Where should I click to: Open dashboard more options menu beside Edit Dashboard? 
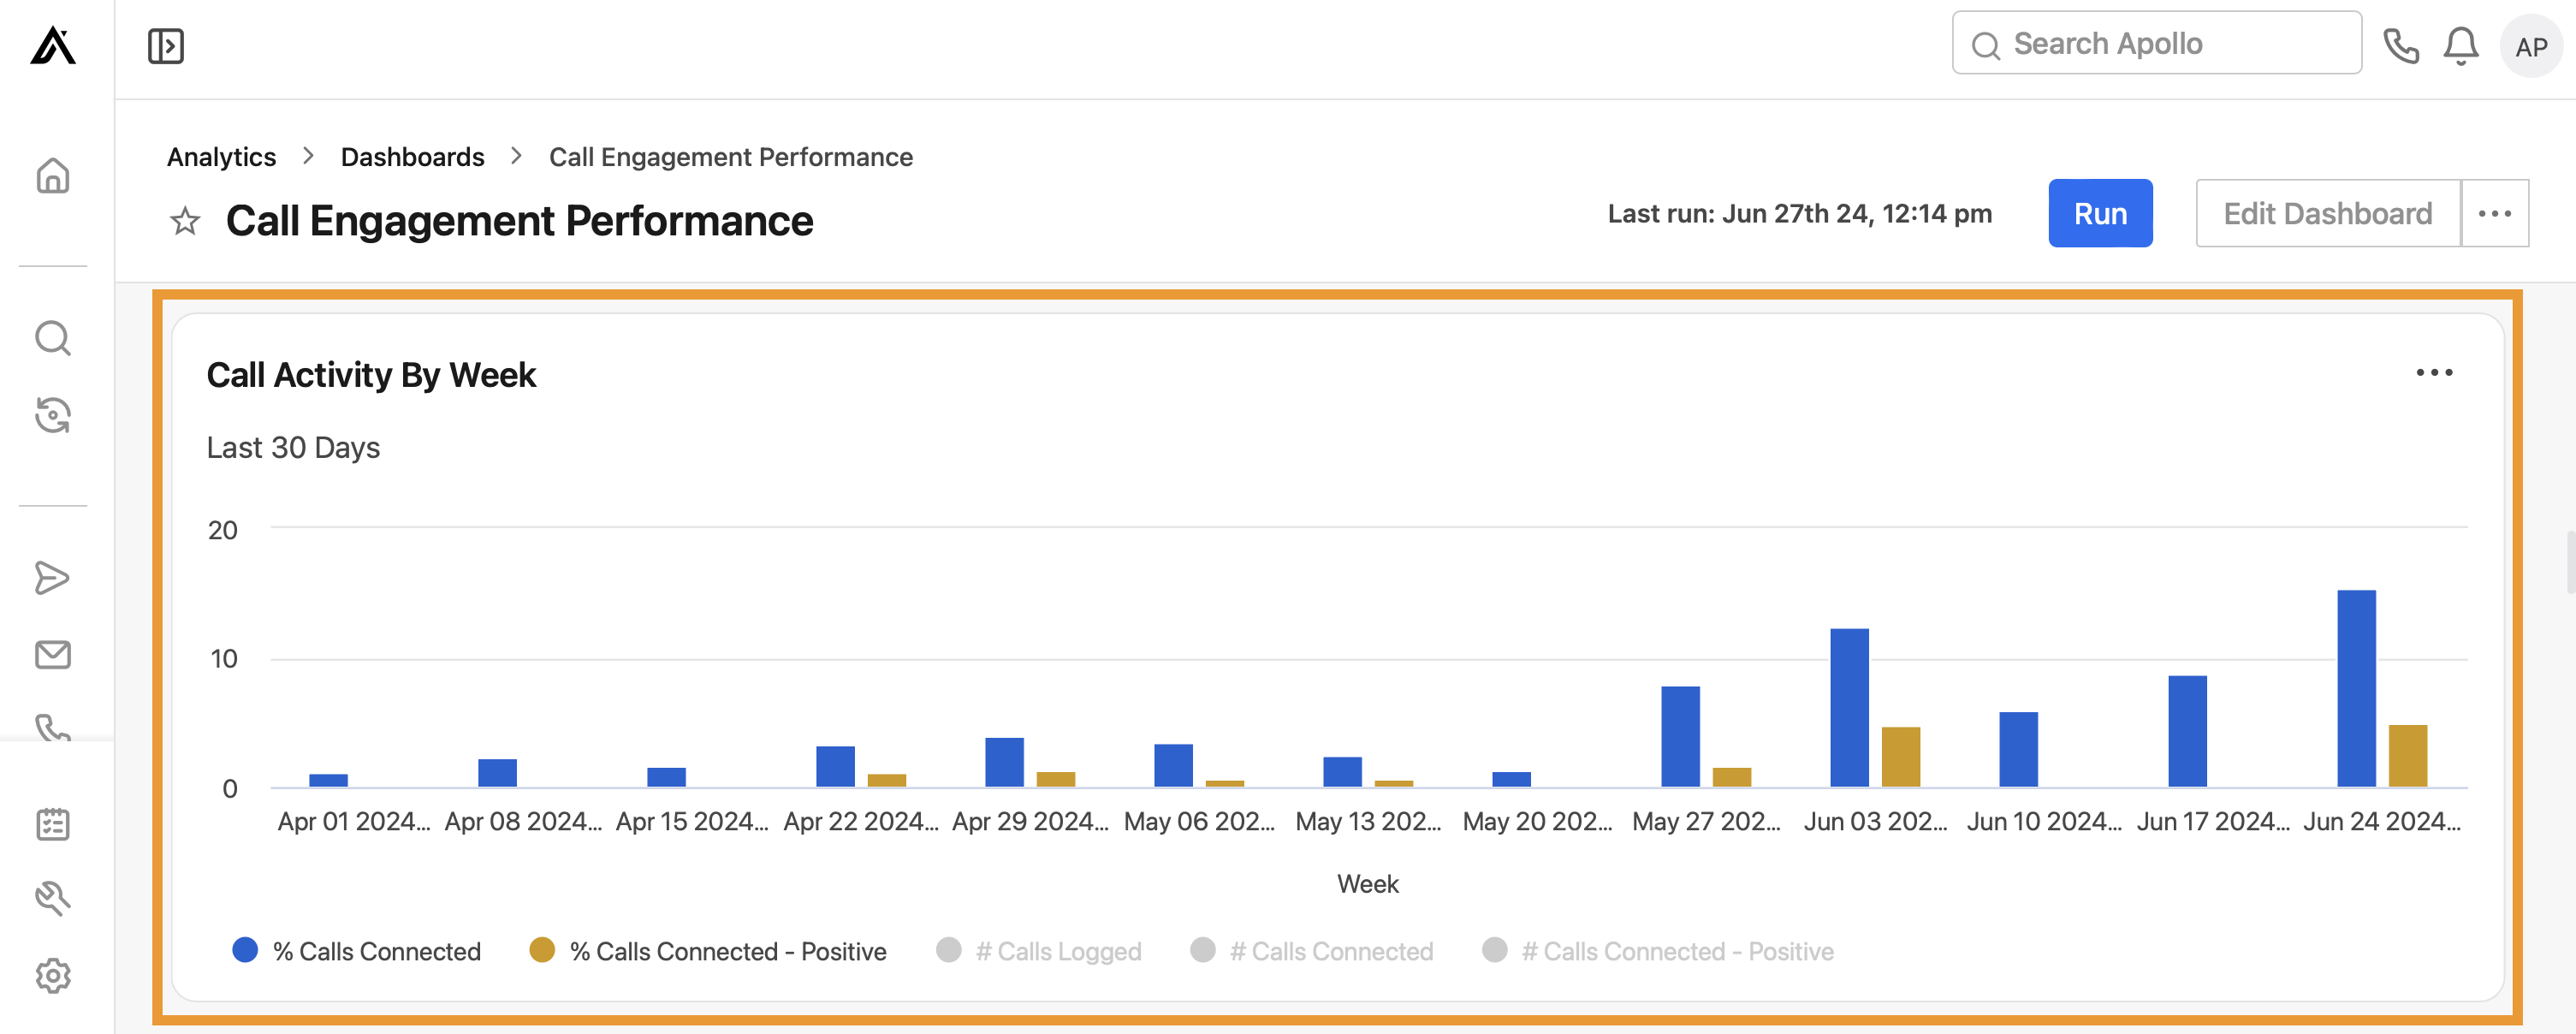[2495, 213]
